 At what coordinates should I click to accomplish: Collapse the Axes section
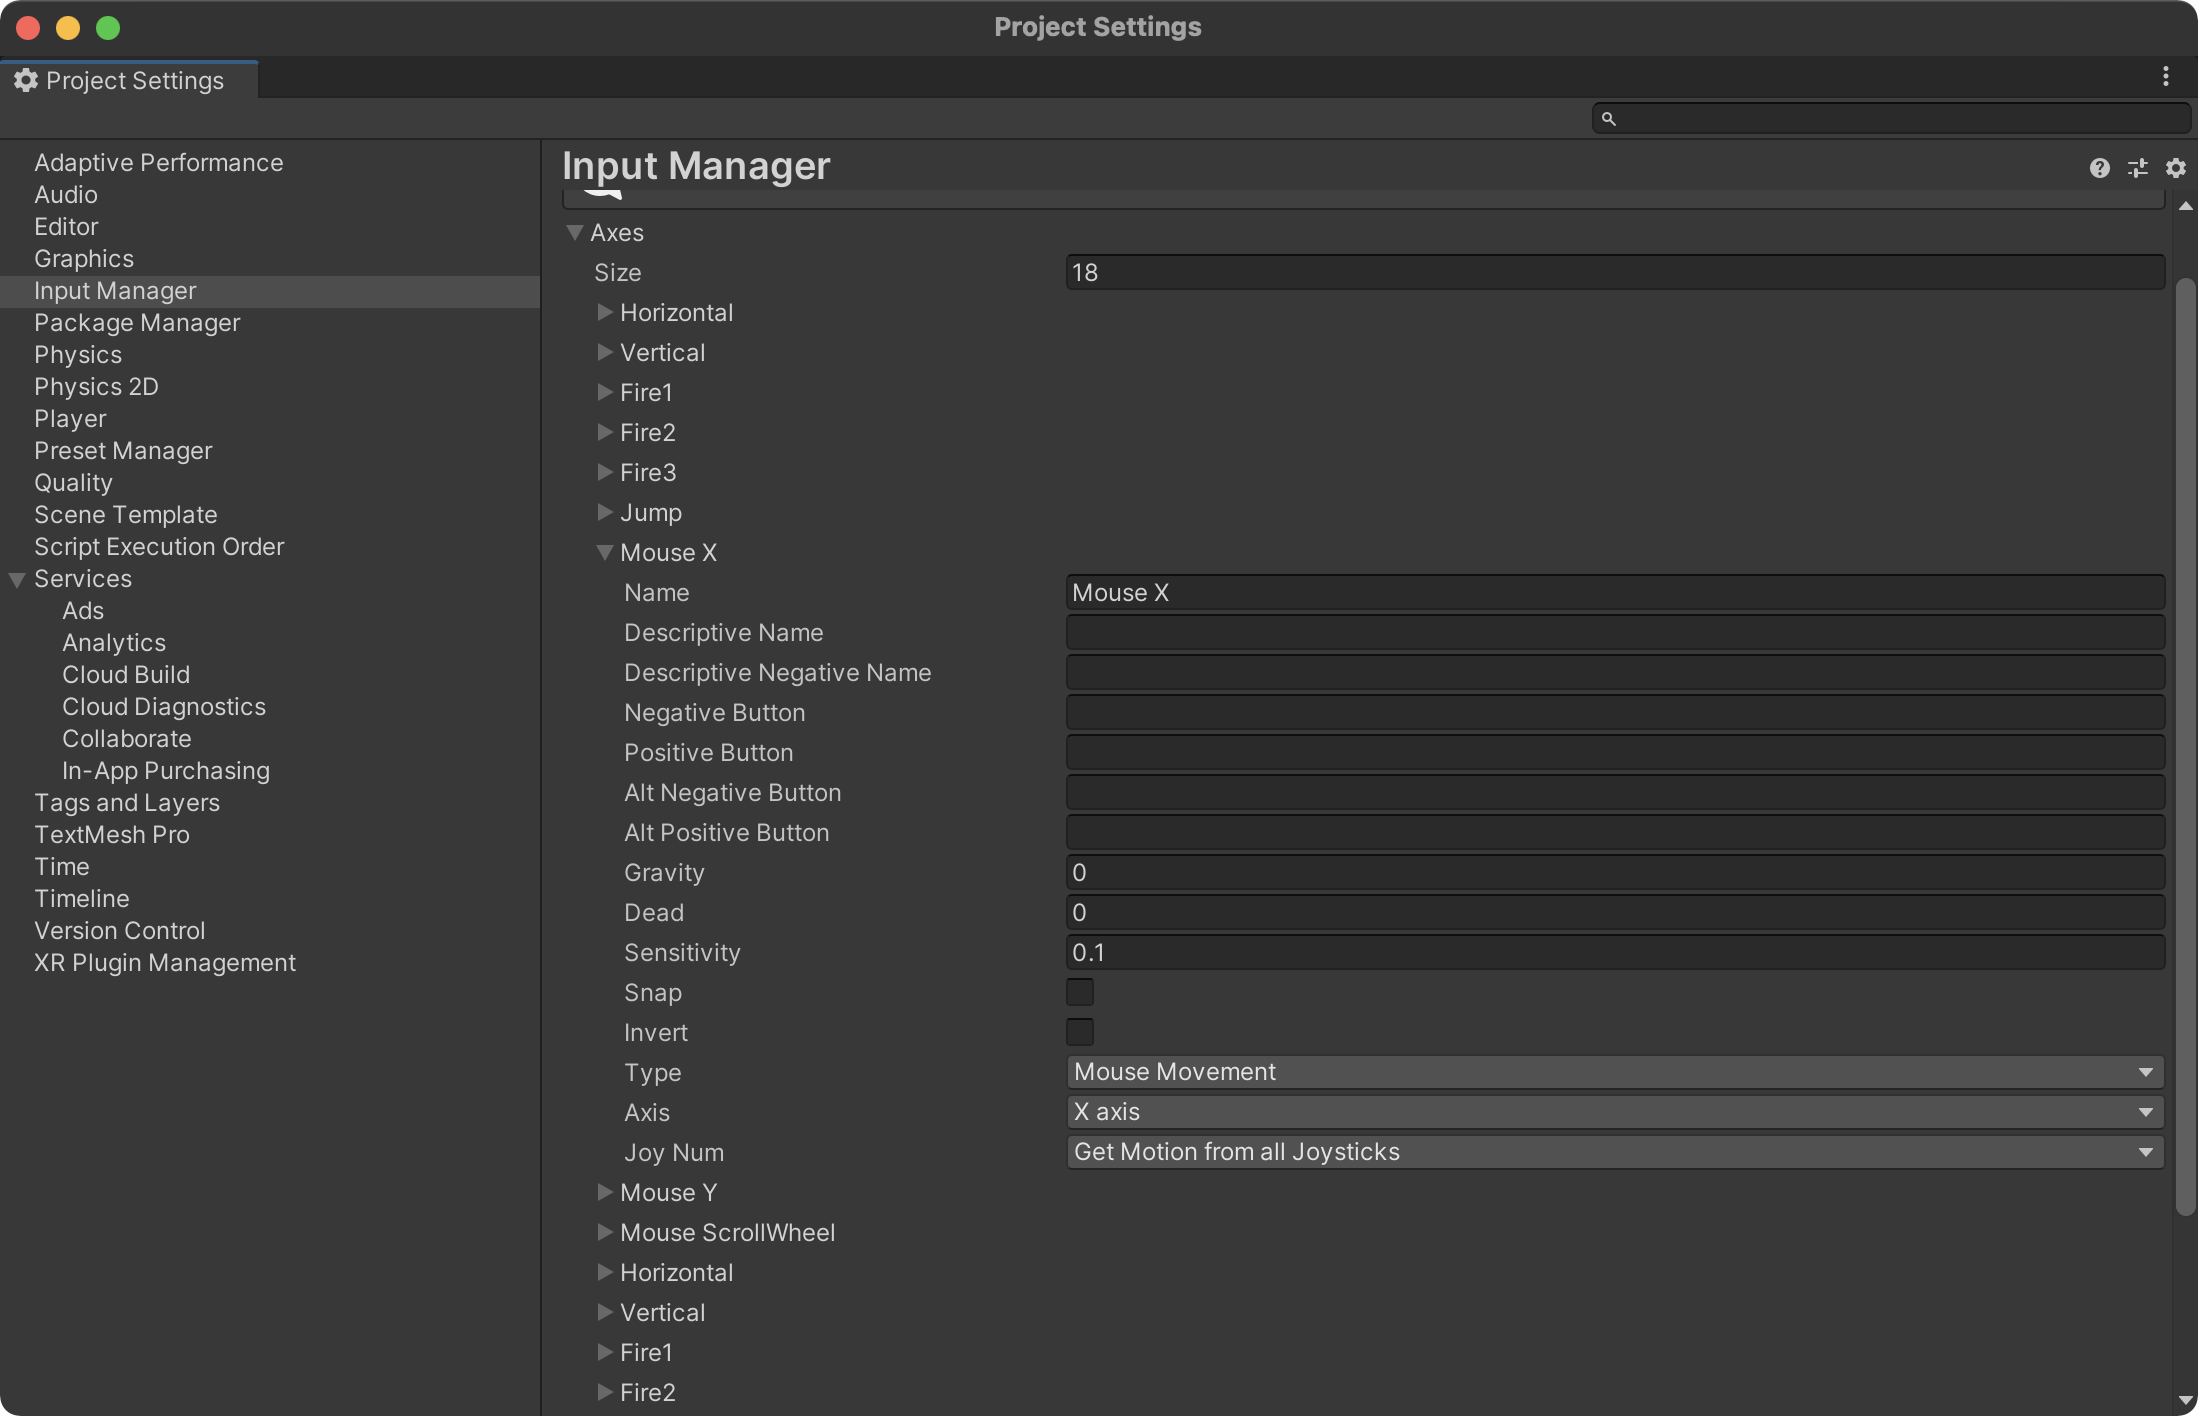[575, 232]
